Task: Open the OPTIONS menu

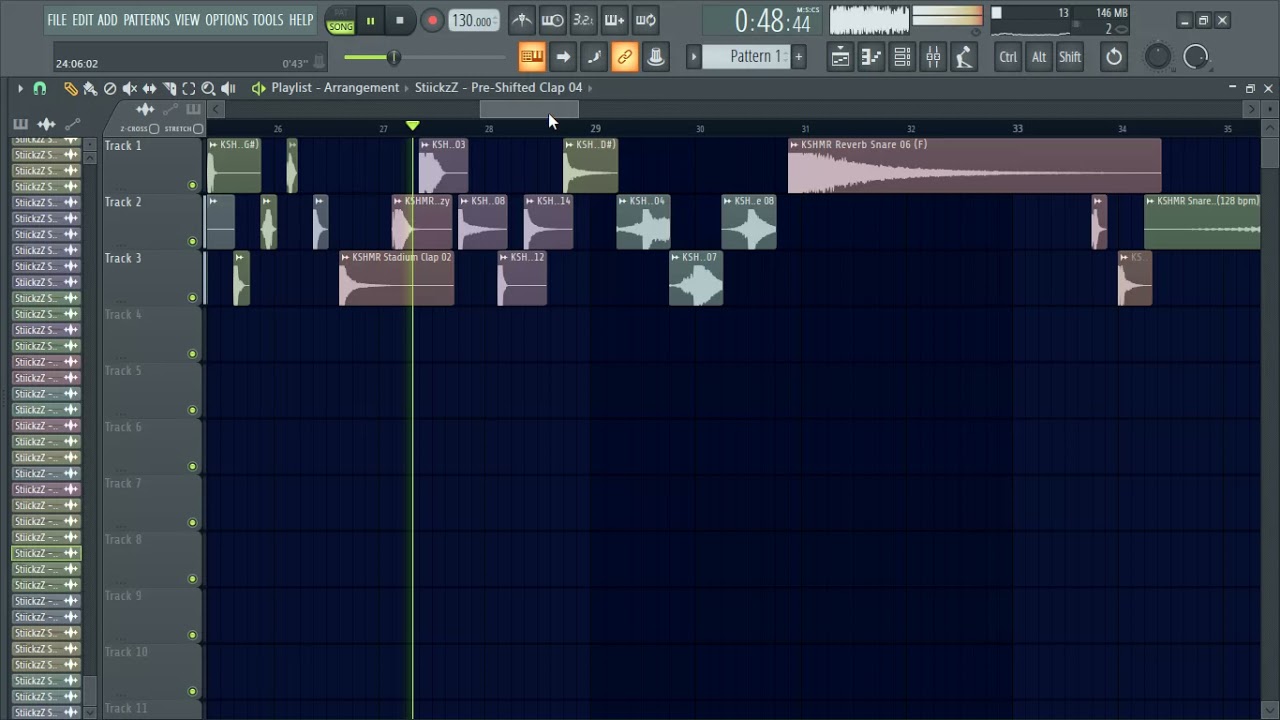Action: pos(226,20)
